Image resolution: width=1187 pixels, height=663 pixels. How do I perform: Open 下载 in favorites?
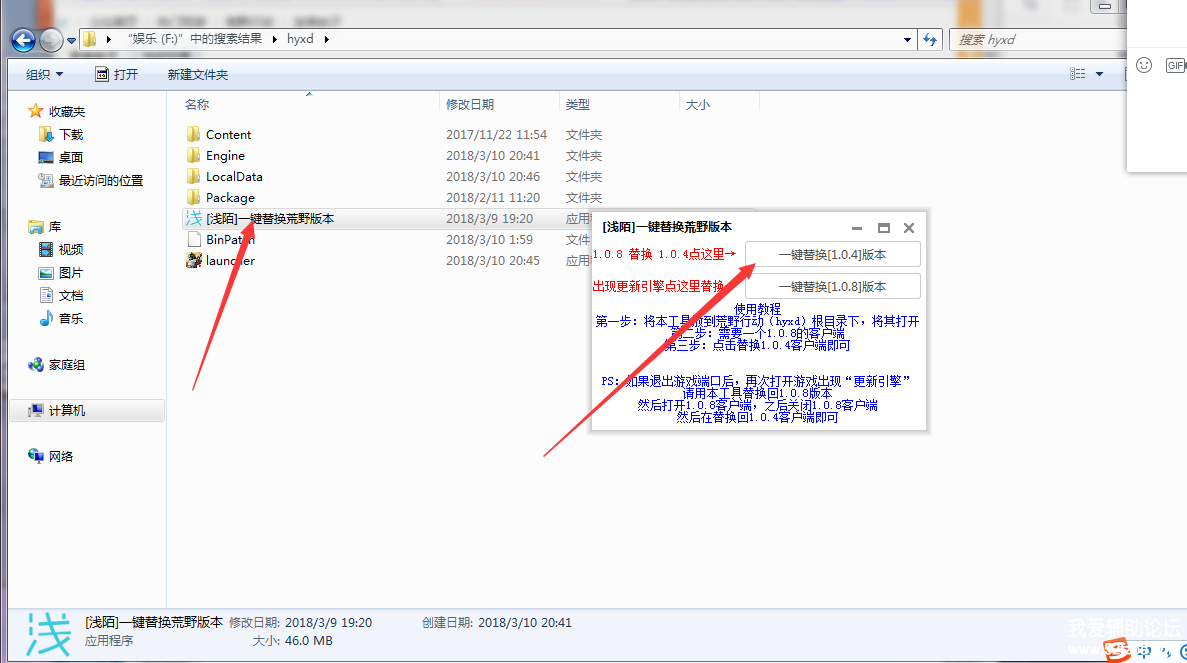click(x=70, y=134)
